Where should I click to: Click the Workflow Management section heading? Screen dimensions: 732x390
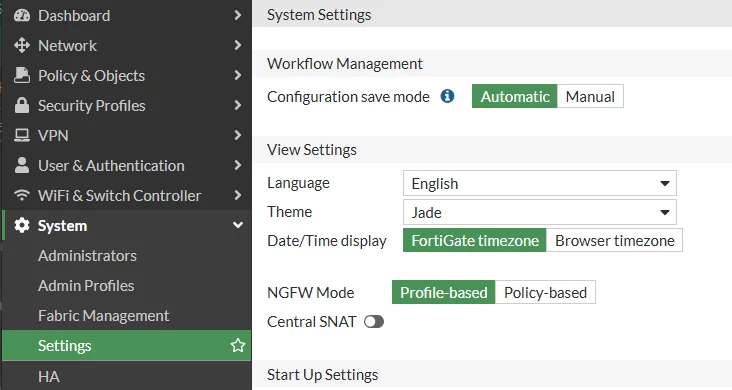coord(345,64)
